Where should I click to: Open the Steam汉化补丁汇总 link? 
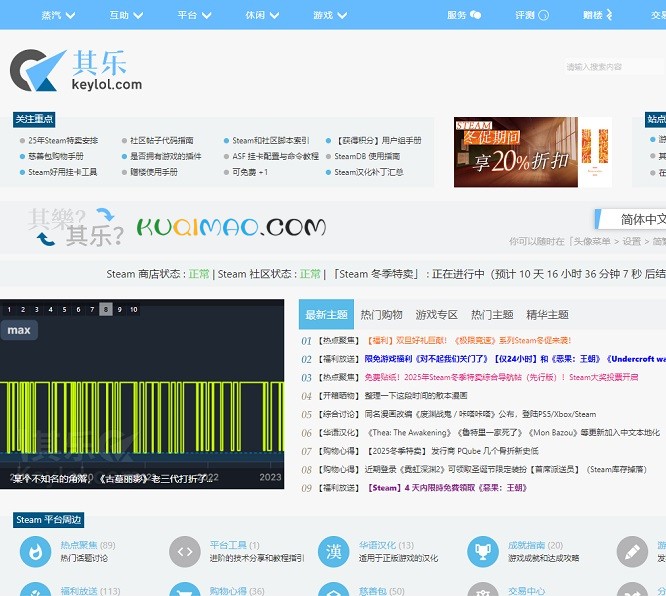[x=369, y=172]
